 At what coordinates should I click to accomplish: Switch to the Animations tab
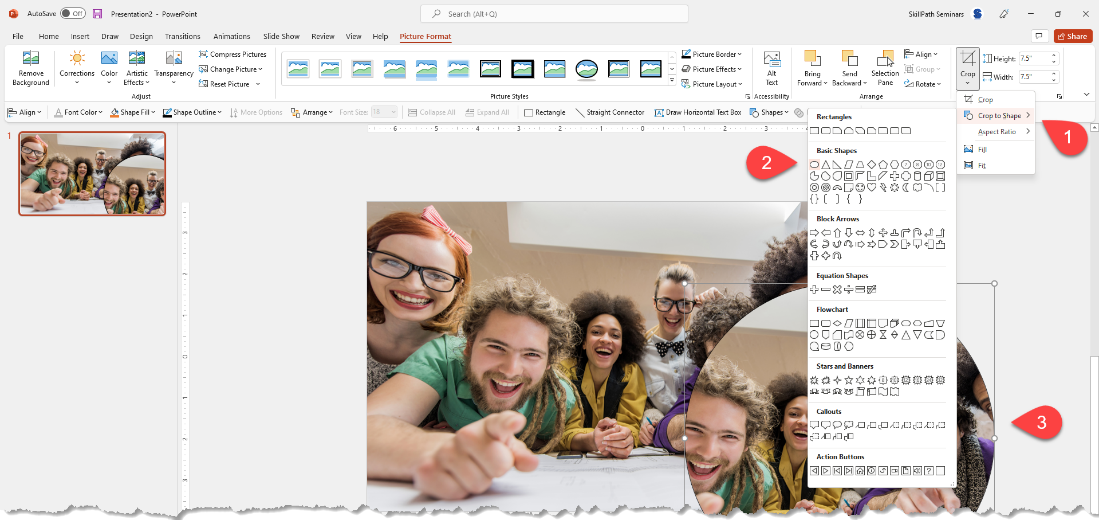point(232,36)
